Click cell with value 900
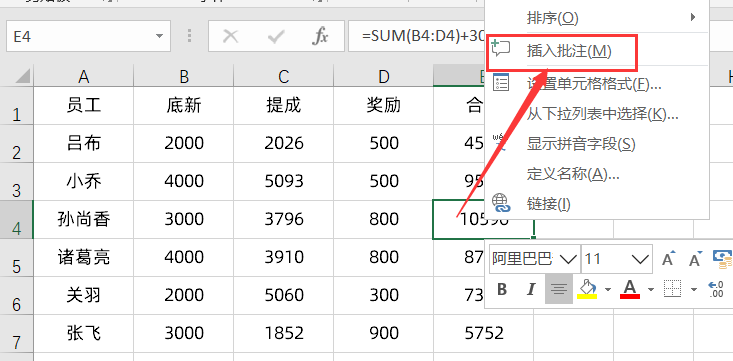This screenshot has height=361, width=733. click(384, 333)
